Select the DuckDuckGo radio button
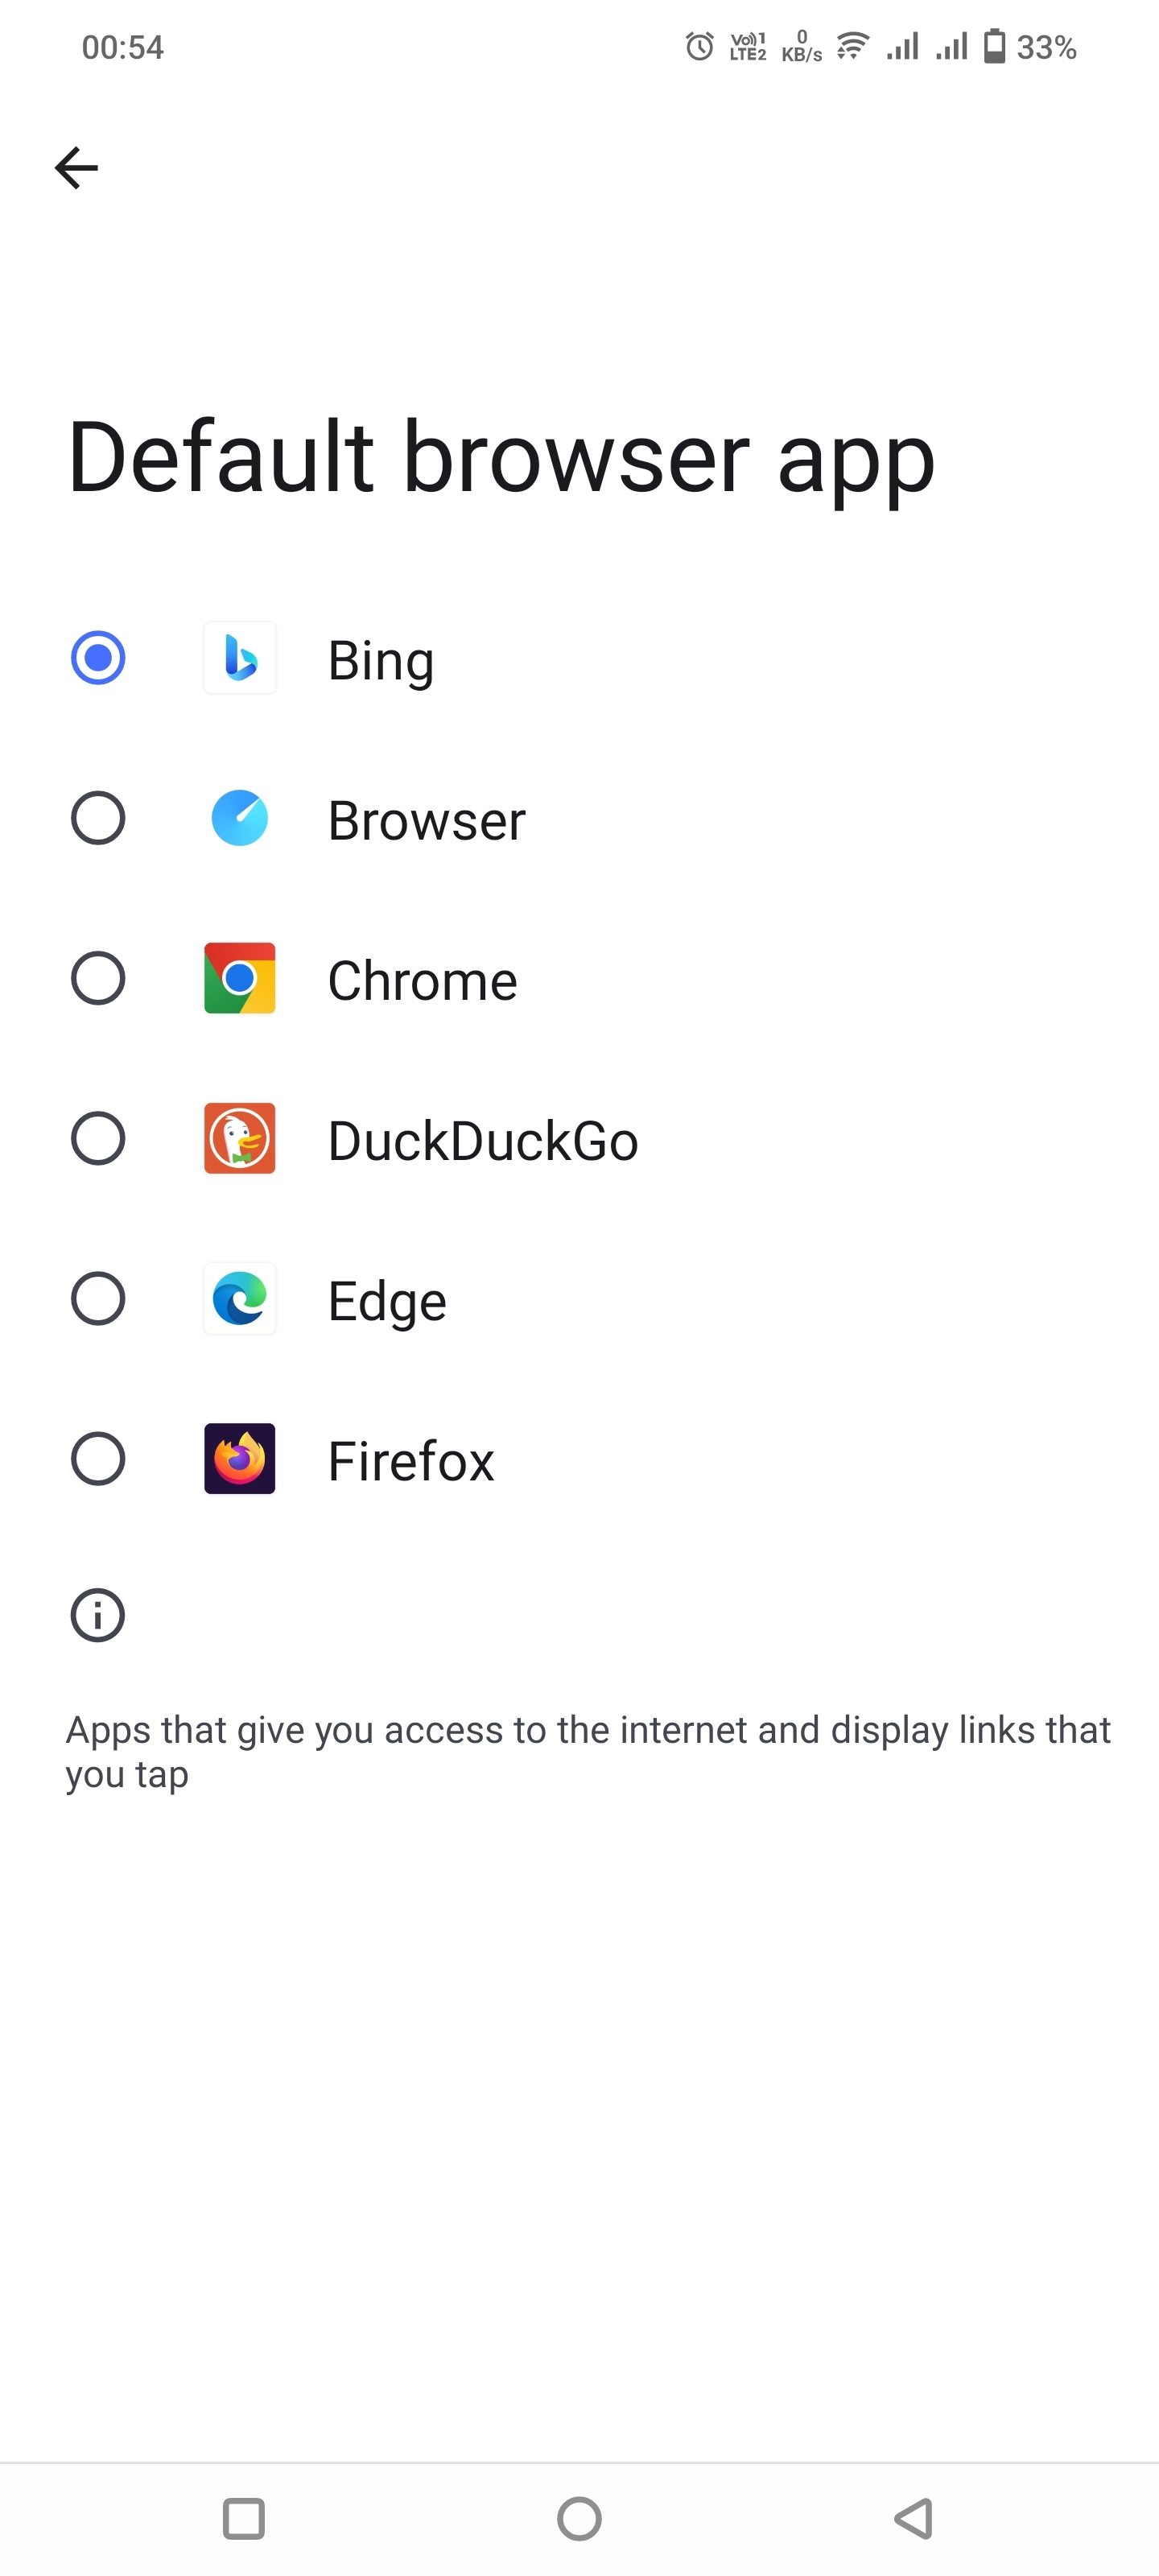Viewport: 1159px width, 2576px height. coord(98,1138)
